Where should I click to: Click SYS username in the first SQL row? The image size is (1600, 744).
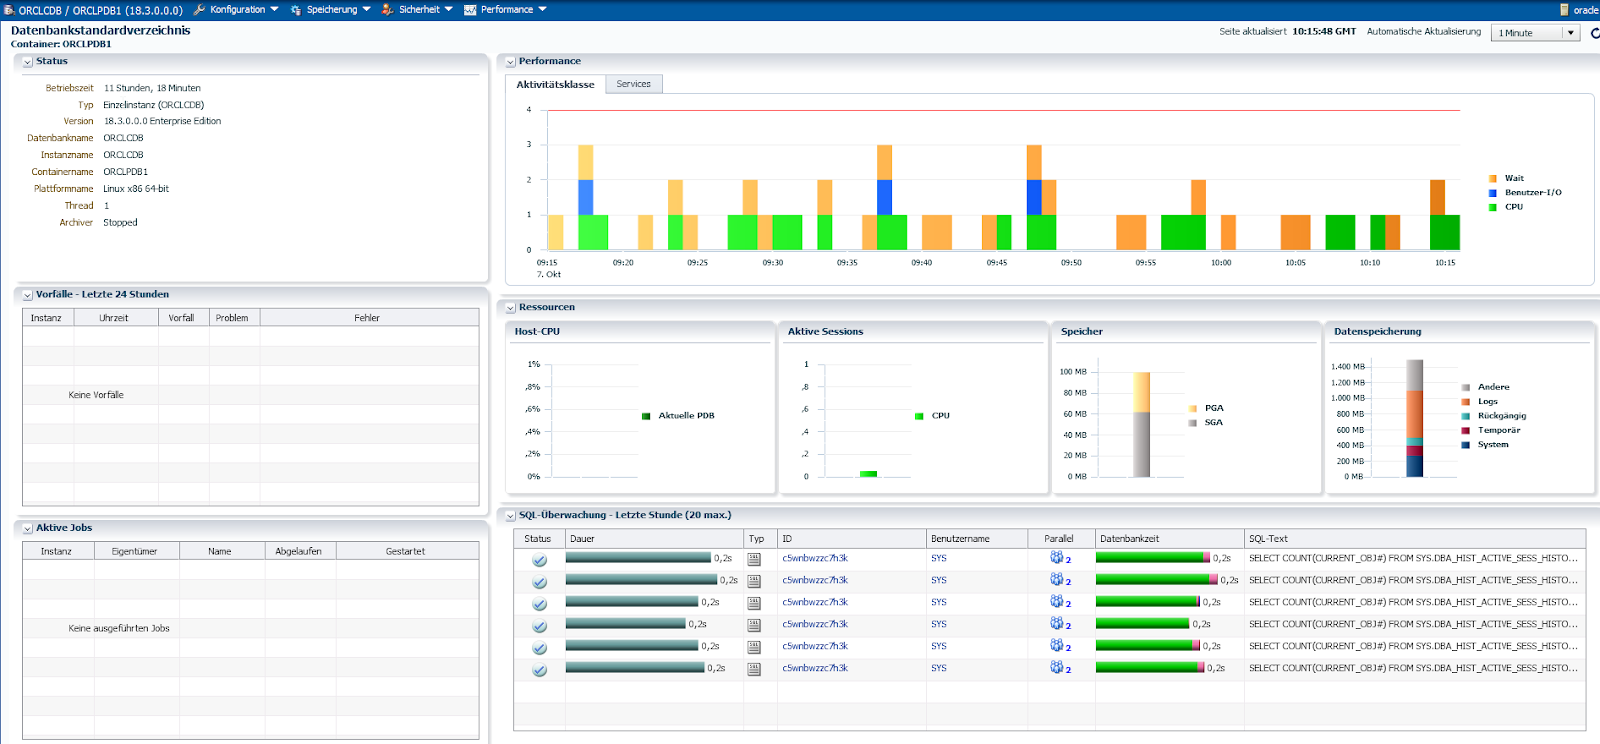[938, 559]
